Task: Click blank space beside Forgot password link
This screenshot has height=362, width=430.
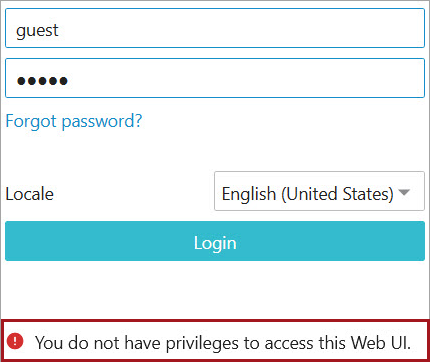Action: 283,121
